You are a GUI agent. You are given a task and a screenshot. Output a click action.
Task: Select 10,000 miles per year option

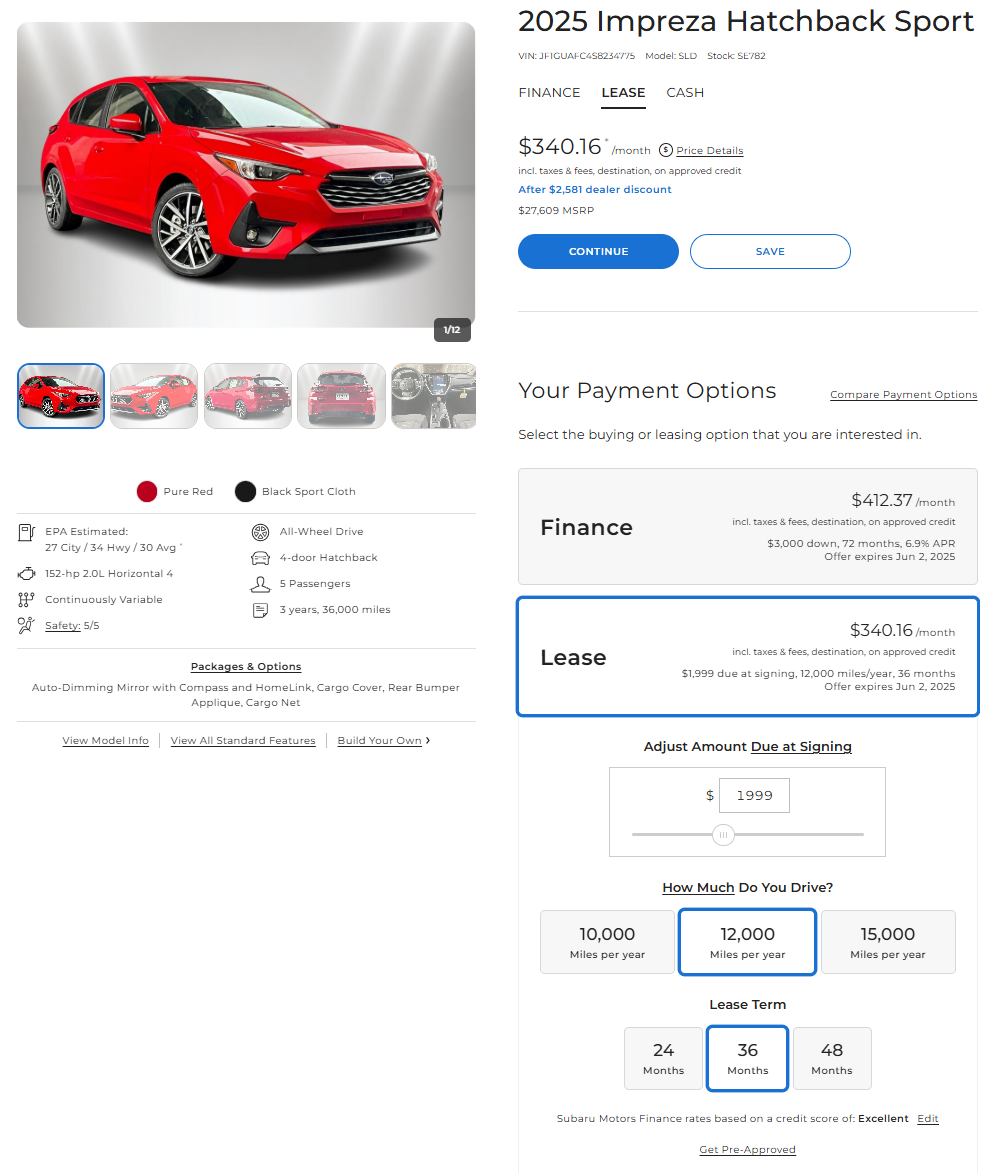coord(607,942)
